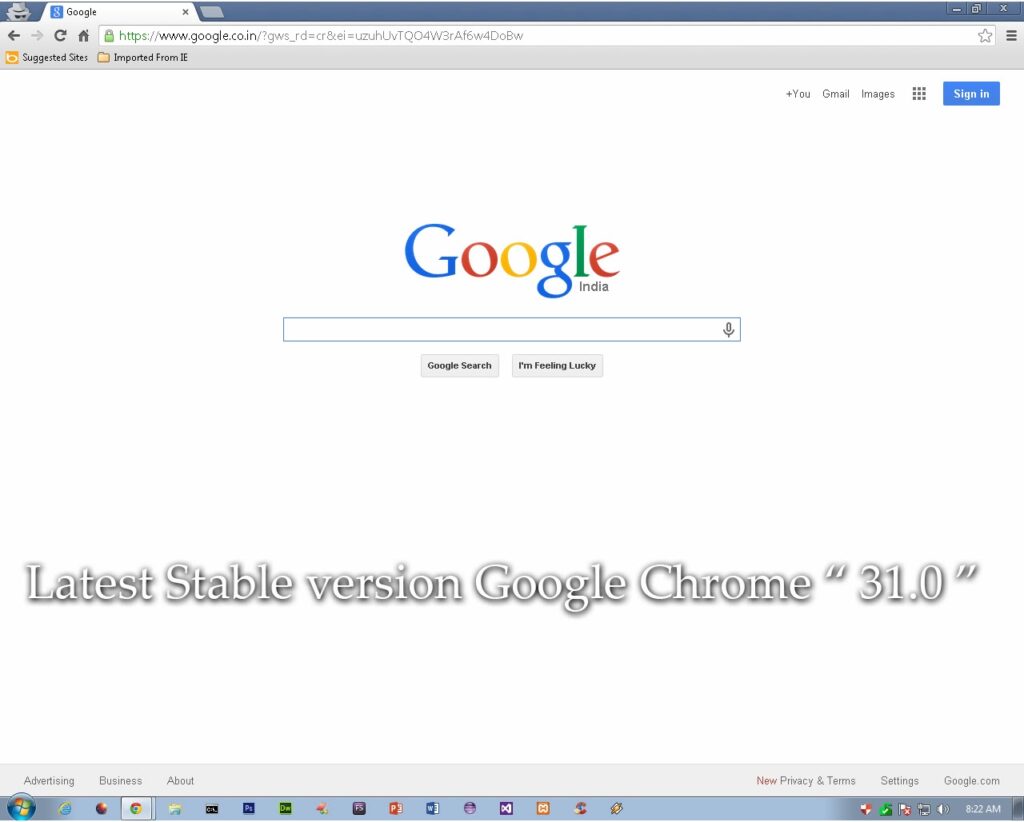
Task: Open the Settings footer link
Action: (x=899, y=780)
